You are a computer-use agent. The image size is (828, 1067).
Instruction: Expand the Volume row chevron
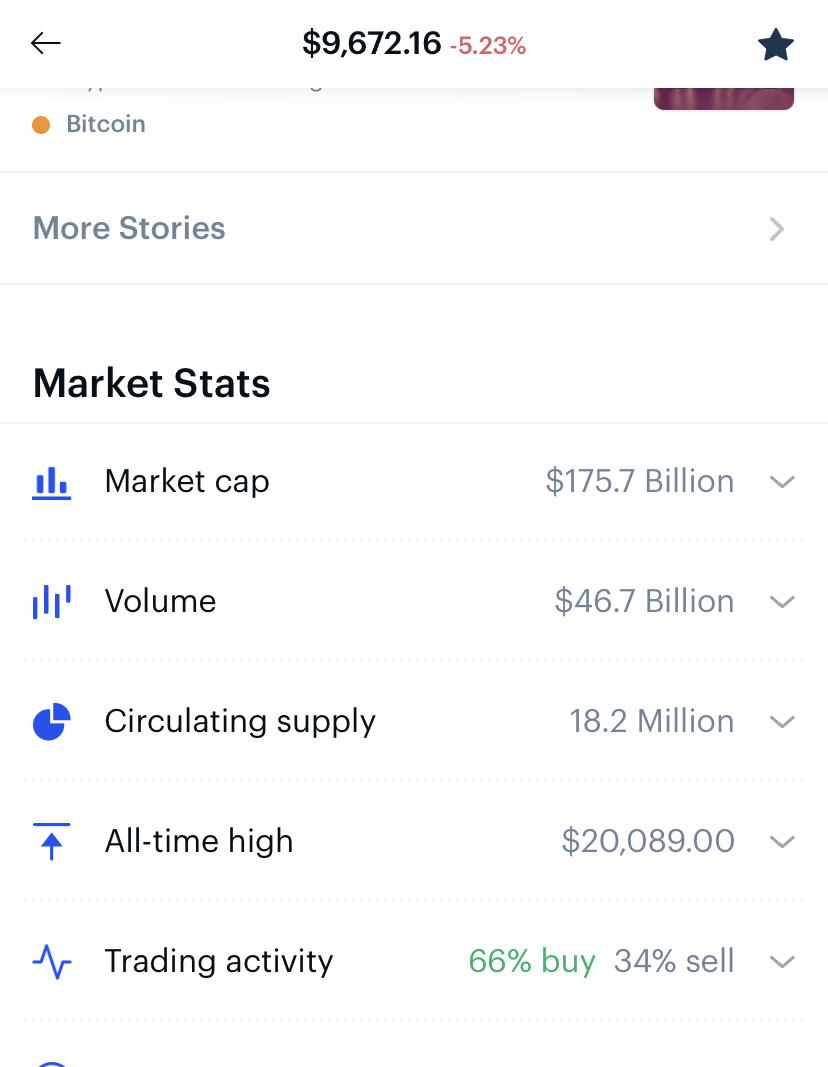(x=782, y=602)
